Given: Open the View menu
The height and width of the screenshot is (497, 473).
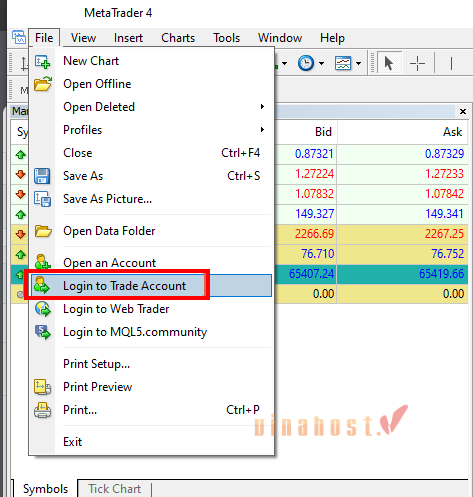Looking at the screenshot, I should [83, 38].
